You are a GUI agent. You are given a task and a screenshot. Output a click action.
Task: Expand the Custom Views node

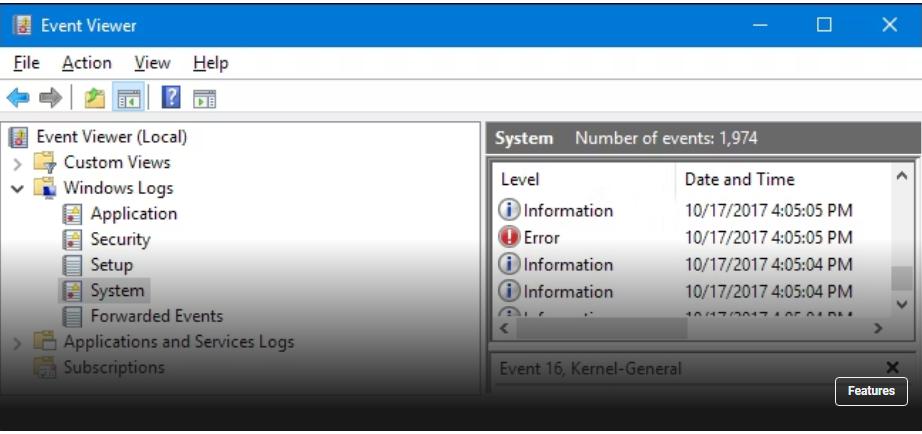(18, 163)
